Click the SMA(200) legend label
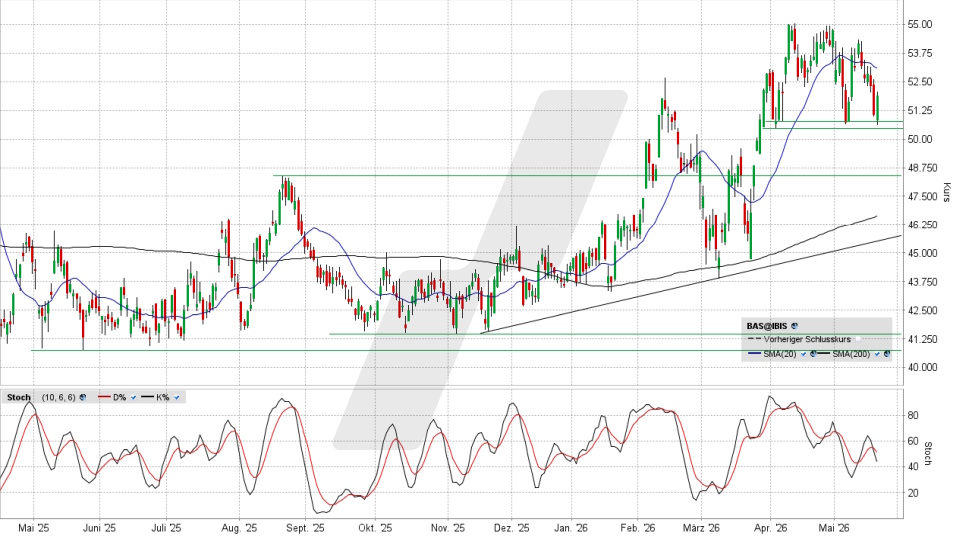 (851, 354)
